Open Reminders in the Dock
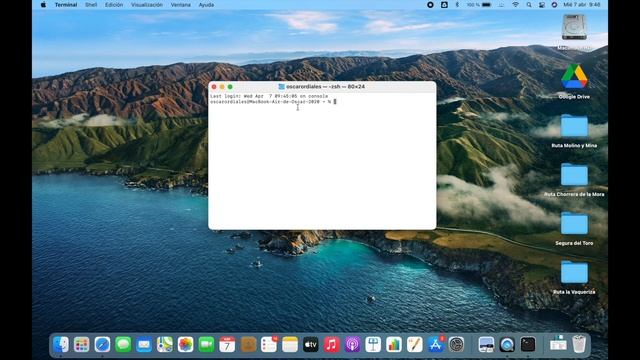 click(x=269, y=344)
